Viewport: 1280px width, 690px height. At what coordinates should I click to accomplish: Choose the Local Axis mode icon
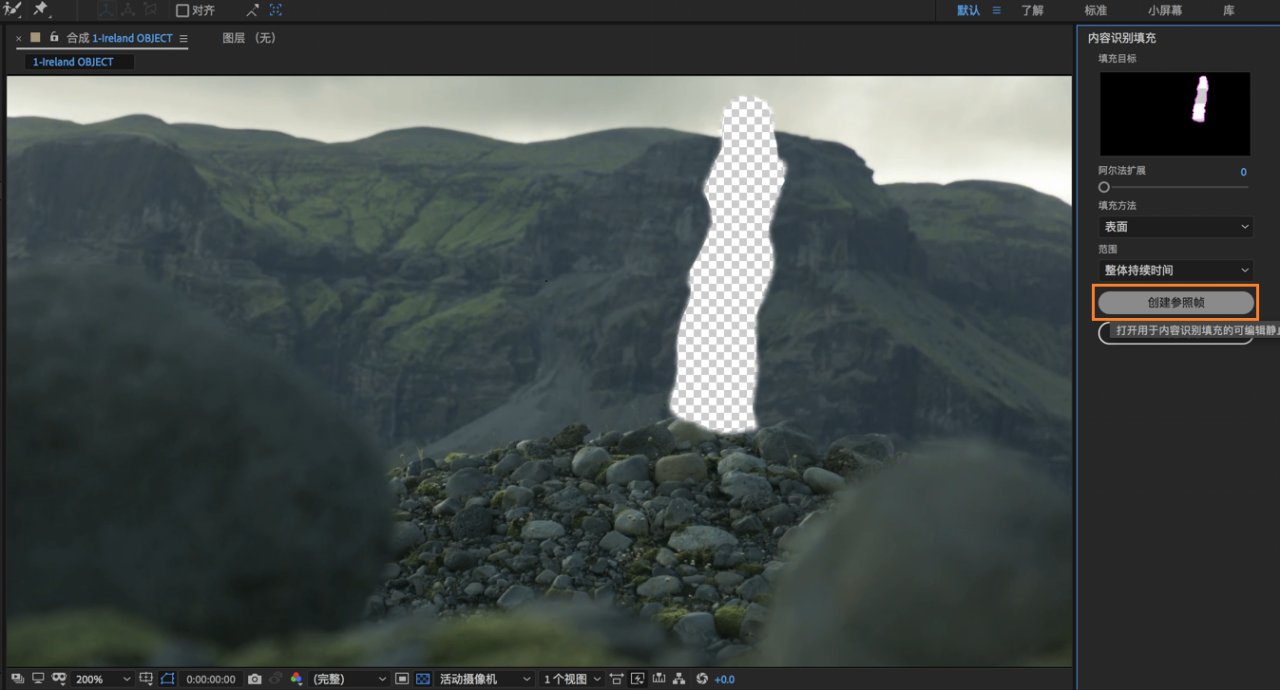(105, 10)
